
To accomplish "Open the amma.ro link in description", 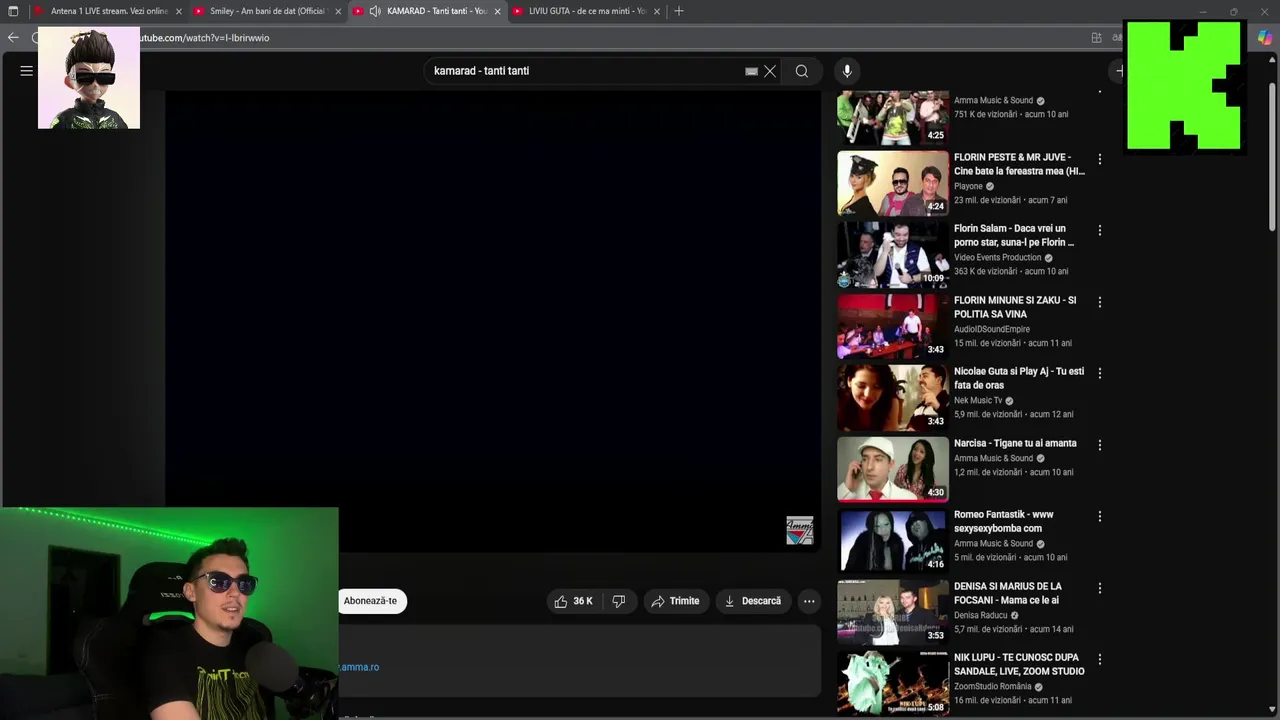I will click(x=359, y=667).
